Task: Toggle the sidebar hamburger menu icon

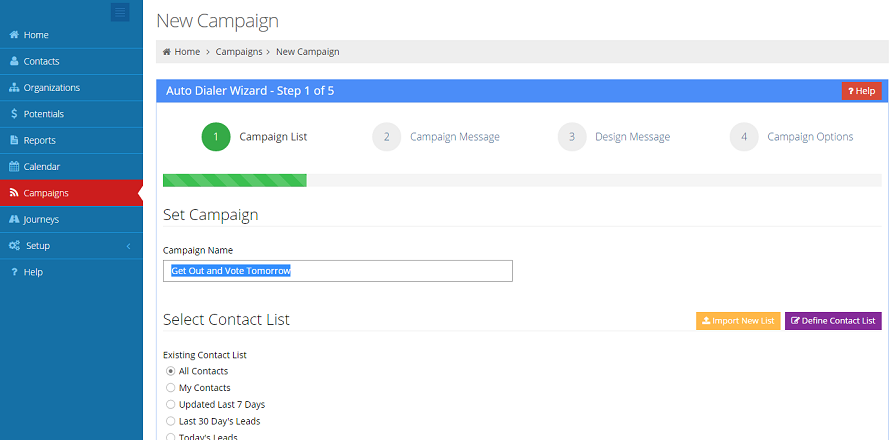Action: point(120,12)
